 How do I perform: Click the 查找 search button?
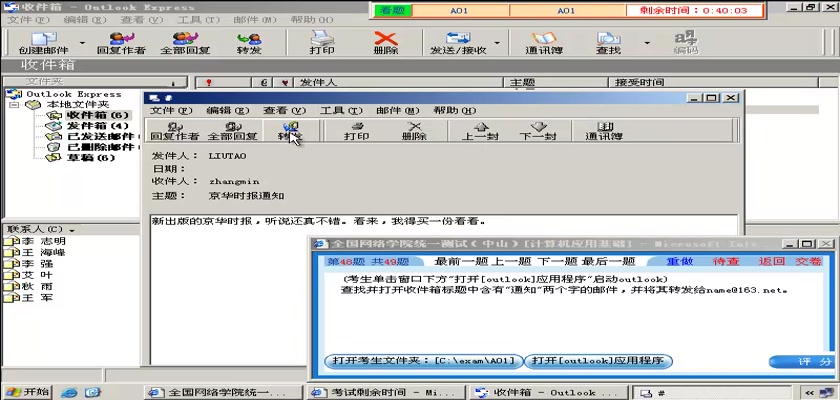click(608, 43)
